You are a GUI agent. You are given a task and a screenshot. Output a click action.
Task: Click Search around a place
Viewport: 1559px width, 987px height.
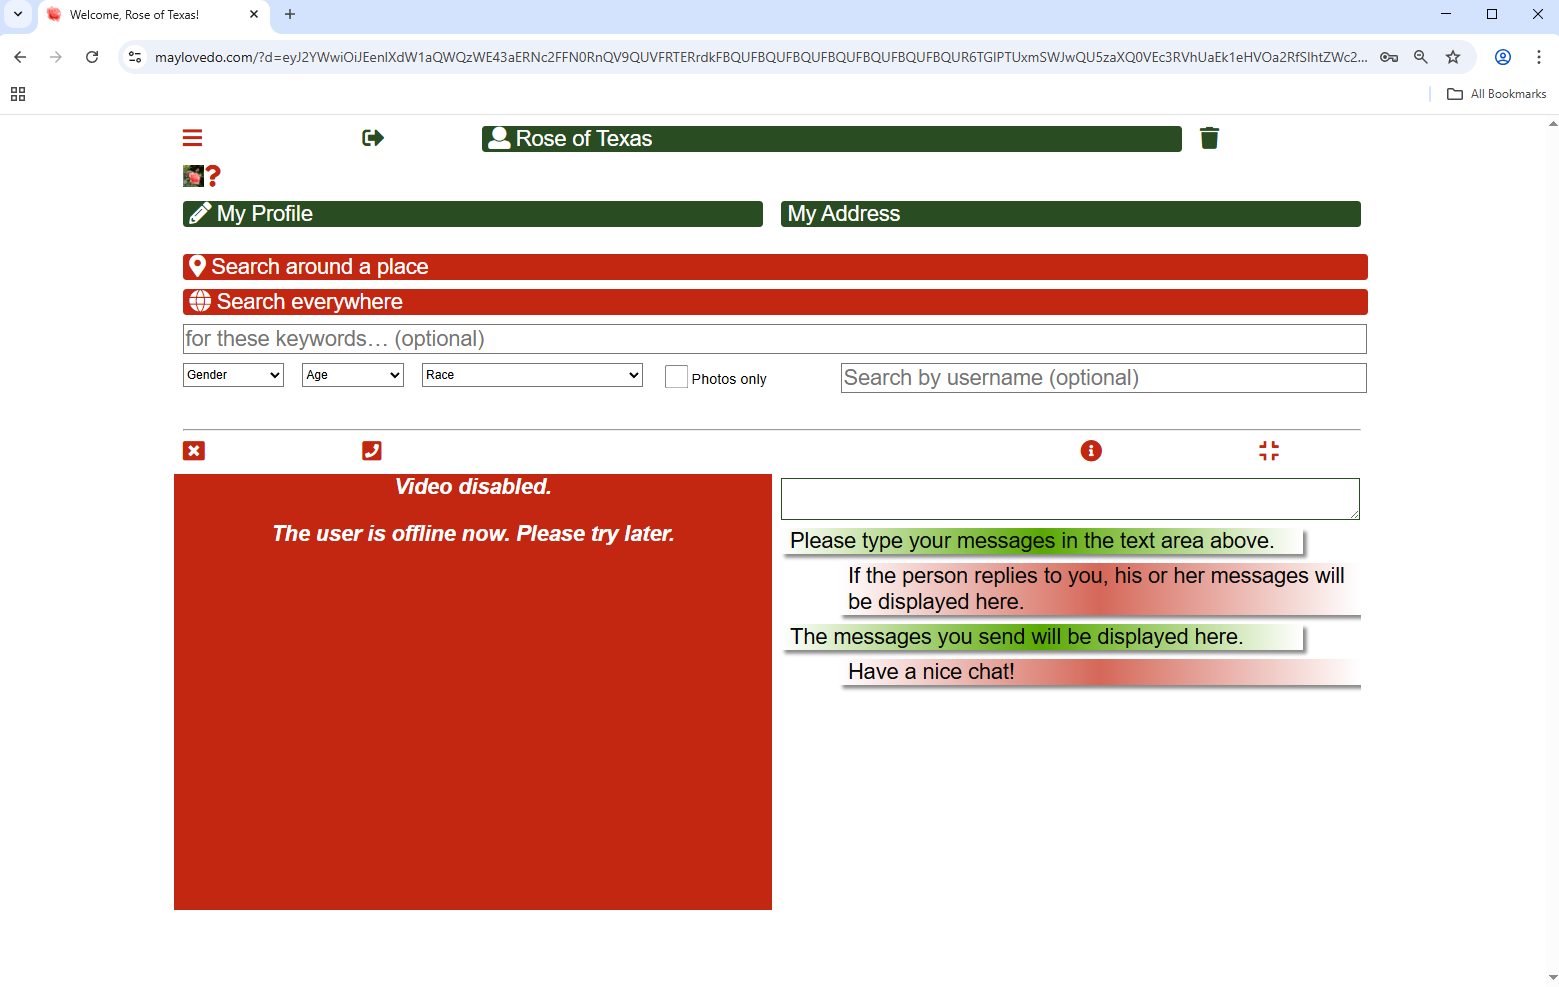pos(775,267)
